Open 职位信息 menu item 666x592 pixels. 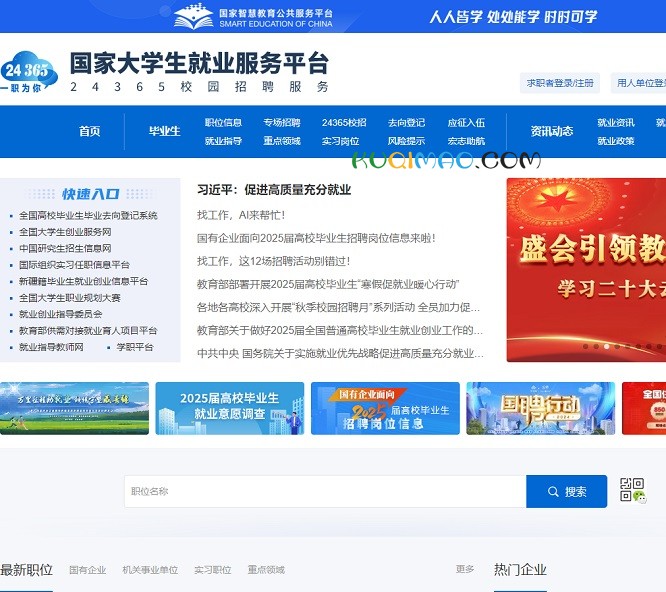(223, 123)
